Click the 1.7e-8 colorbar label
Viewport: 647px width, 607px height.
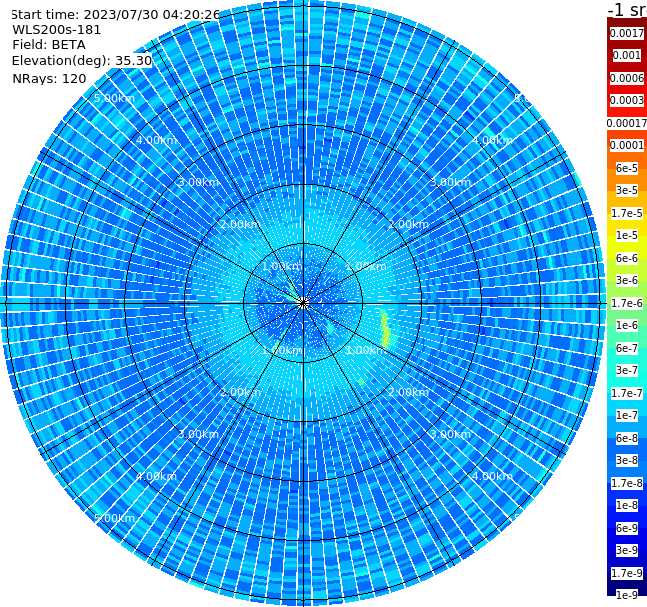pos(627,483)
